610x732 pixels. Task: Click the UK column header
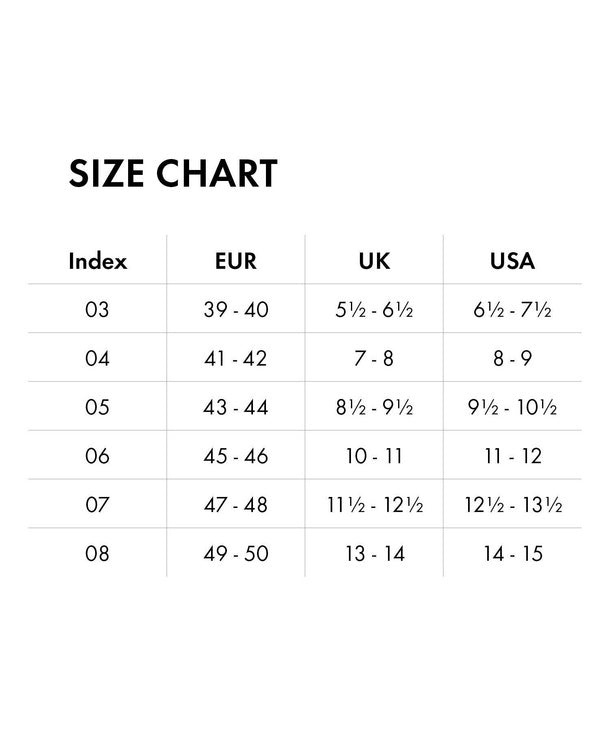point(374,262)
